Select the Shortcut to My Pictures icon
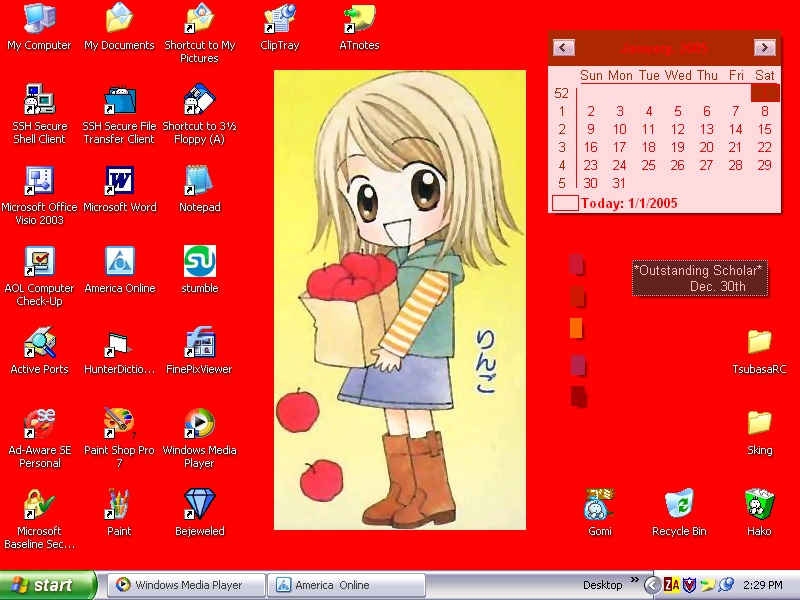The height and width of the screenshot is (600, 800). coord(199,19)
